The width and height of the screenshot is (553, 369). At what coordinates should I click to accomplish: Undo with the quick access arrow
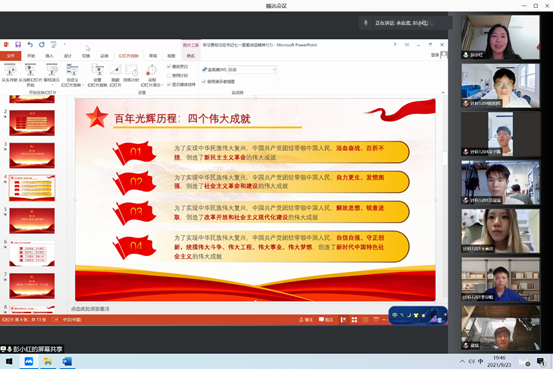pyautogui.click(x=30, y=45)
